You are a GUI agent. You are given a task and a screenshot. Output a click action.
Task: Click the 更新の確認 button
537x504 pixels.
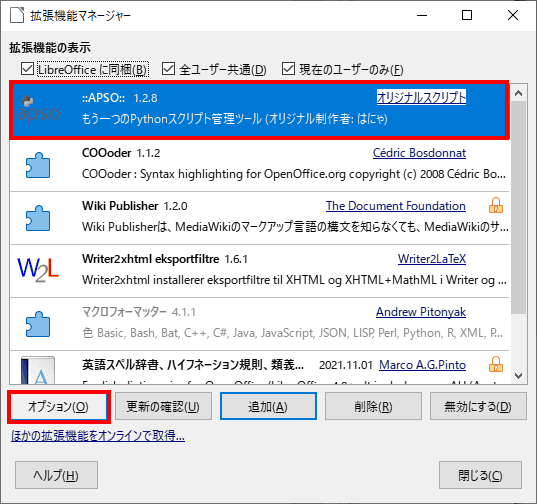(x=163, y=406)
